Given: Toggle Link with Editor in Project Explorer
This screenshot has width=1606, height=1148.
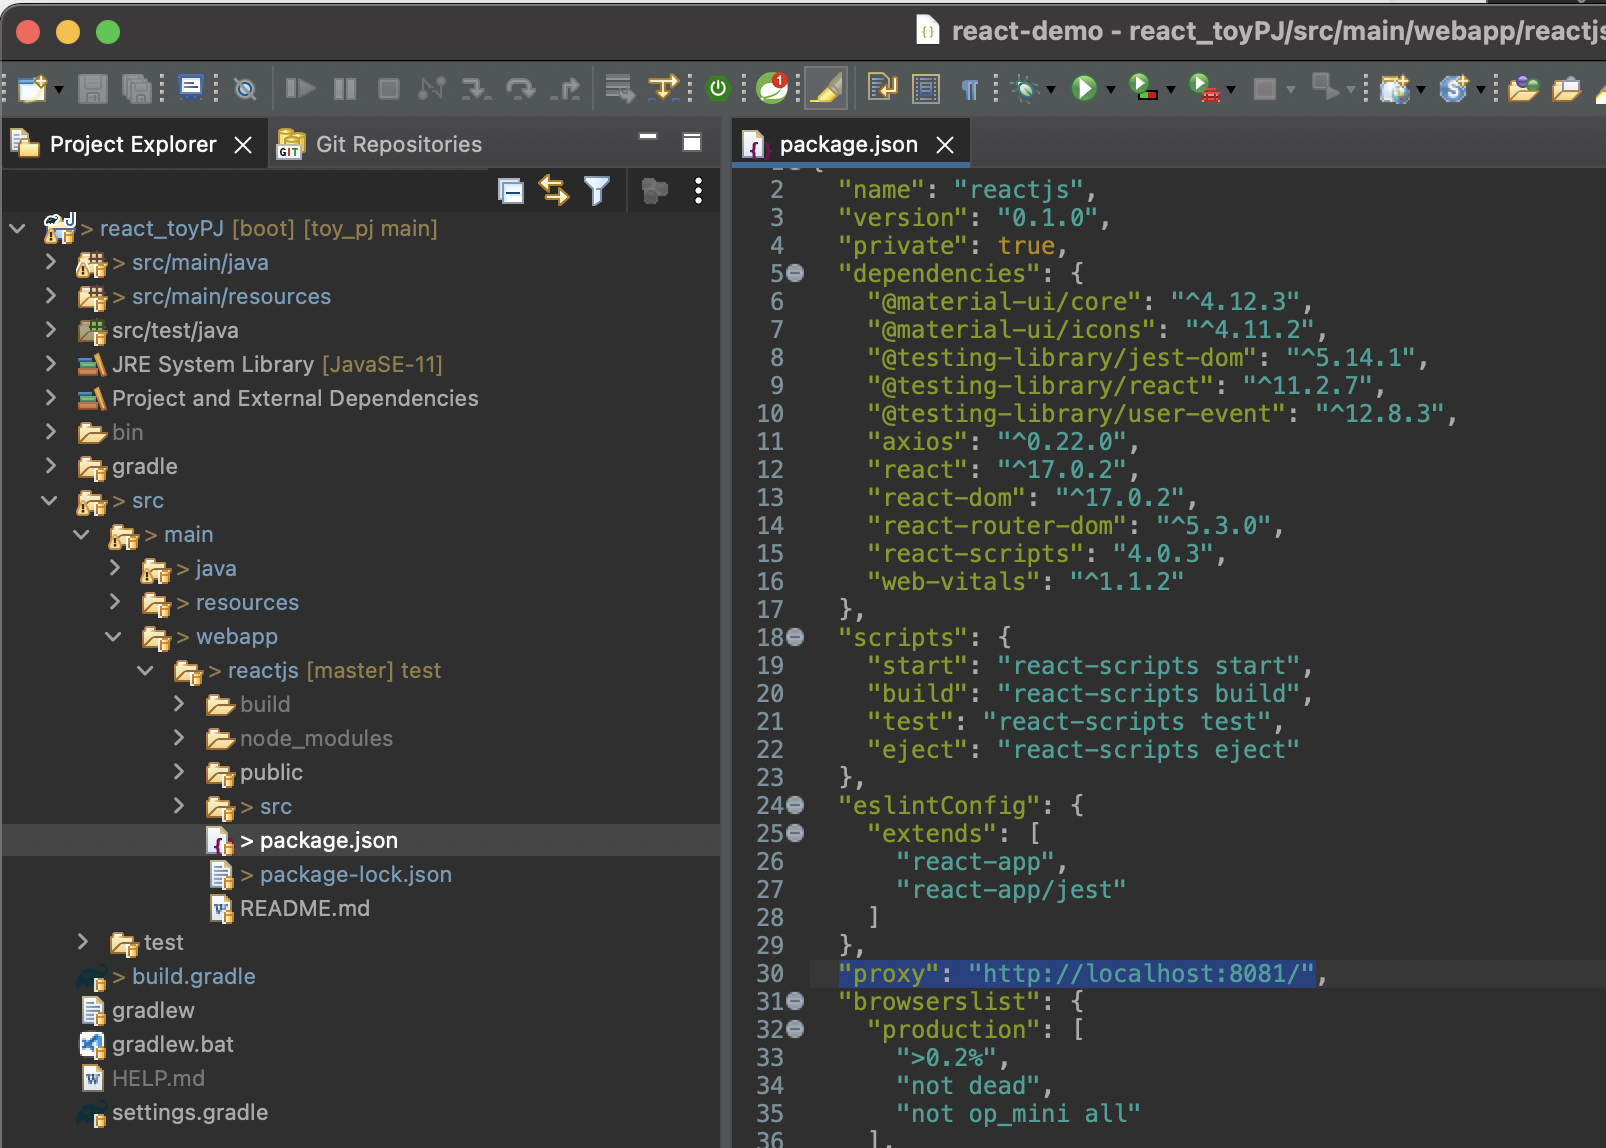Looking at the screenshot, I should point(555,190).
